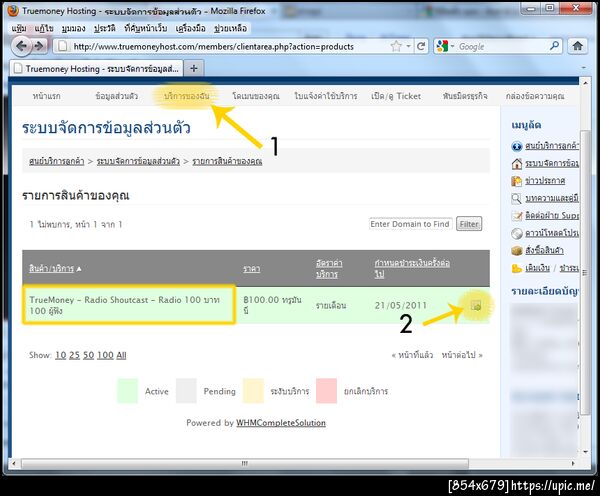Open the เครื่องมือ (Tools) menu
The width and height of the screenshot is (600, 496).
(190, 28)
